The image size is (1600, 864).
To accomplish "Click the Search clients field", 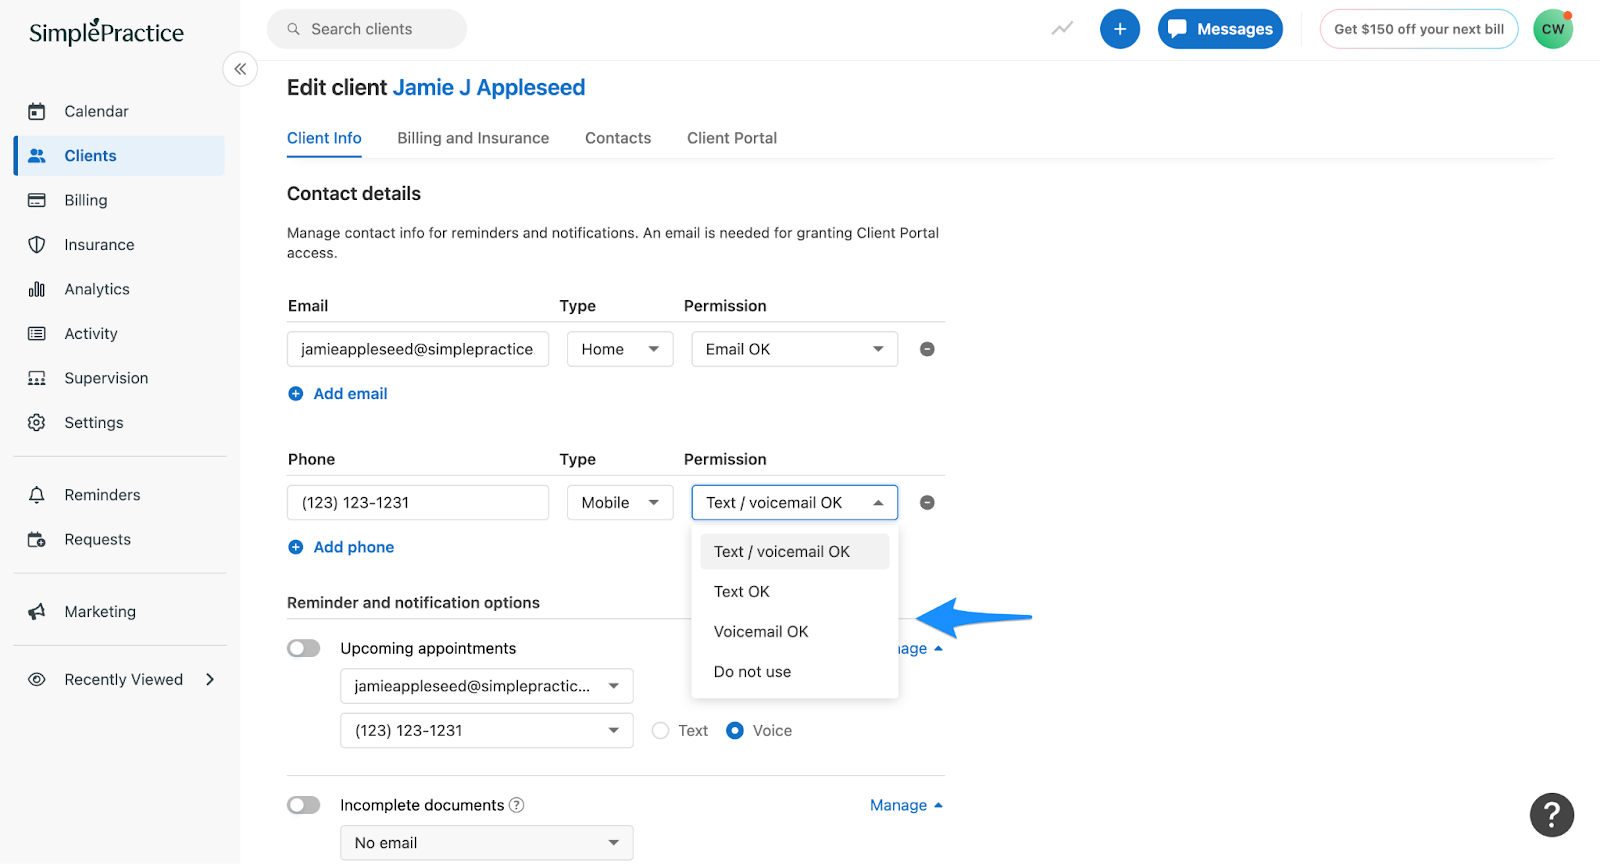I will coord(367,29).
